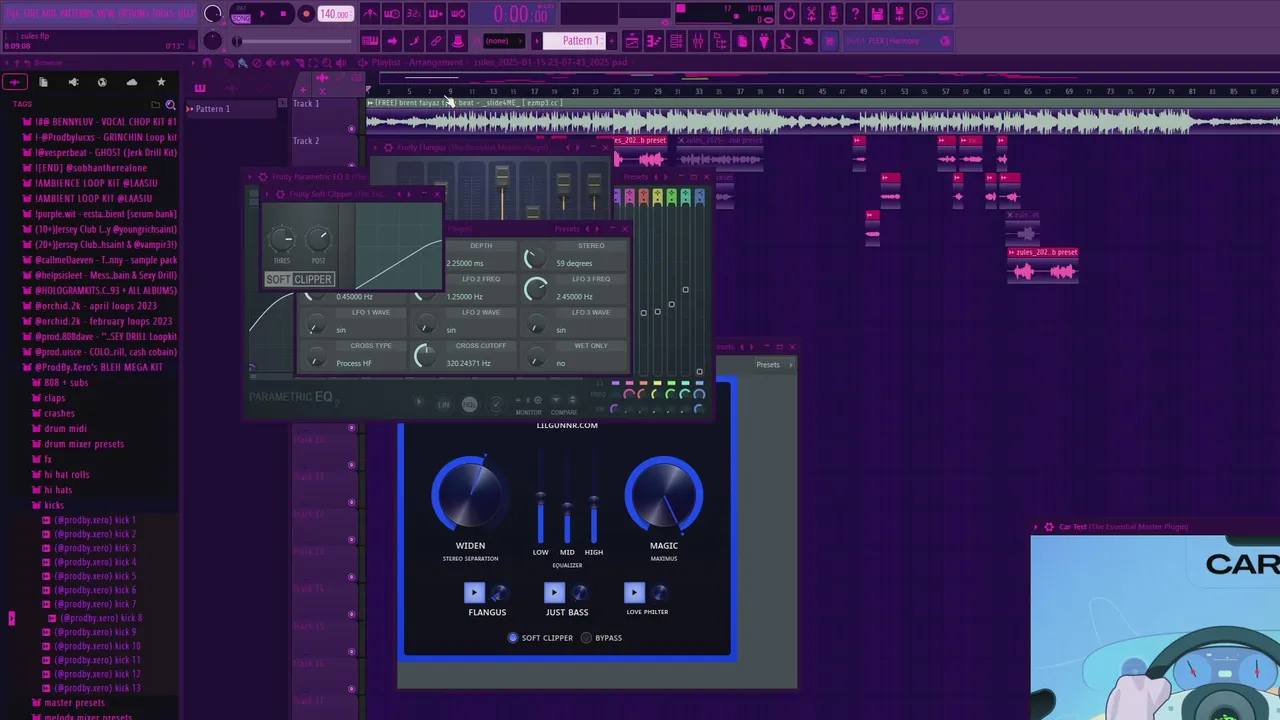
Task: Open the (none) selector dropdown
Action: coord(503,41)
